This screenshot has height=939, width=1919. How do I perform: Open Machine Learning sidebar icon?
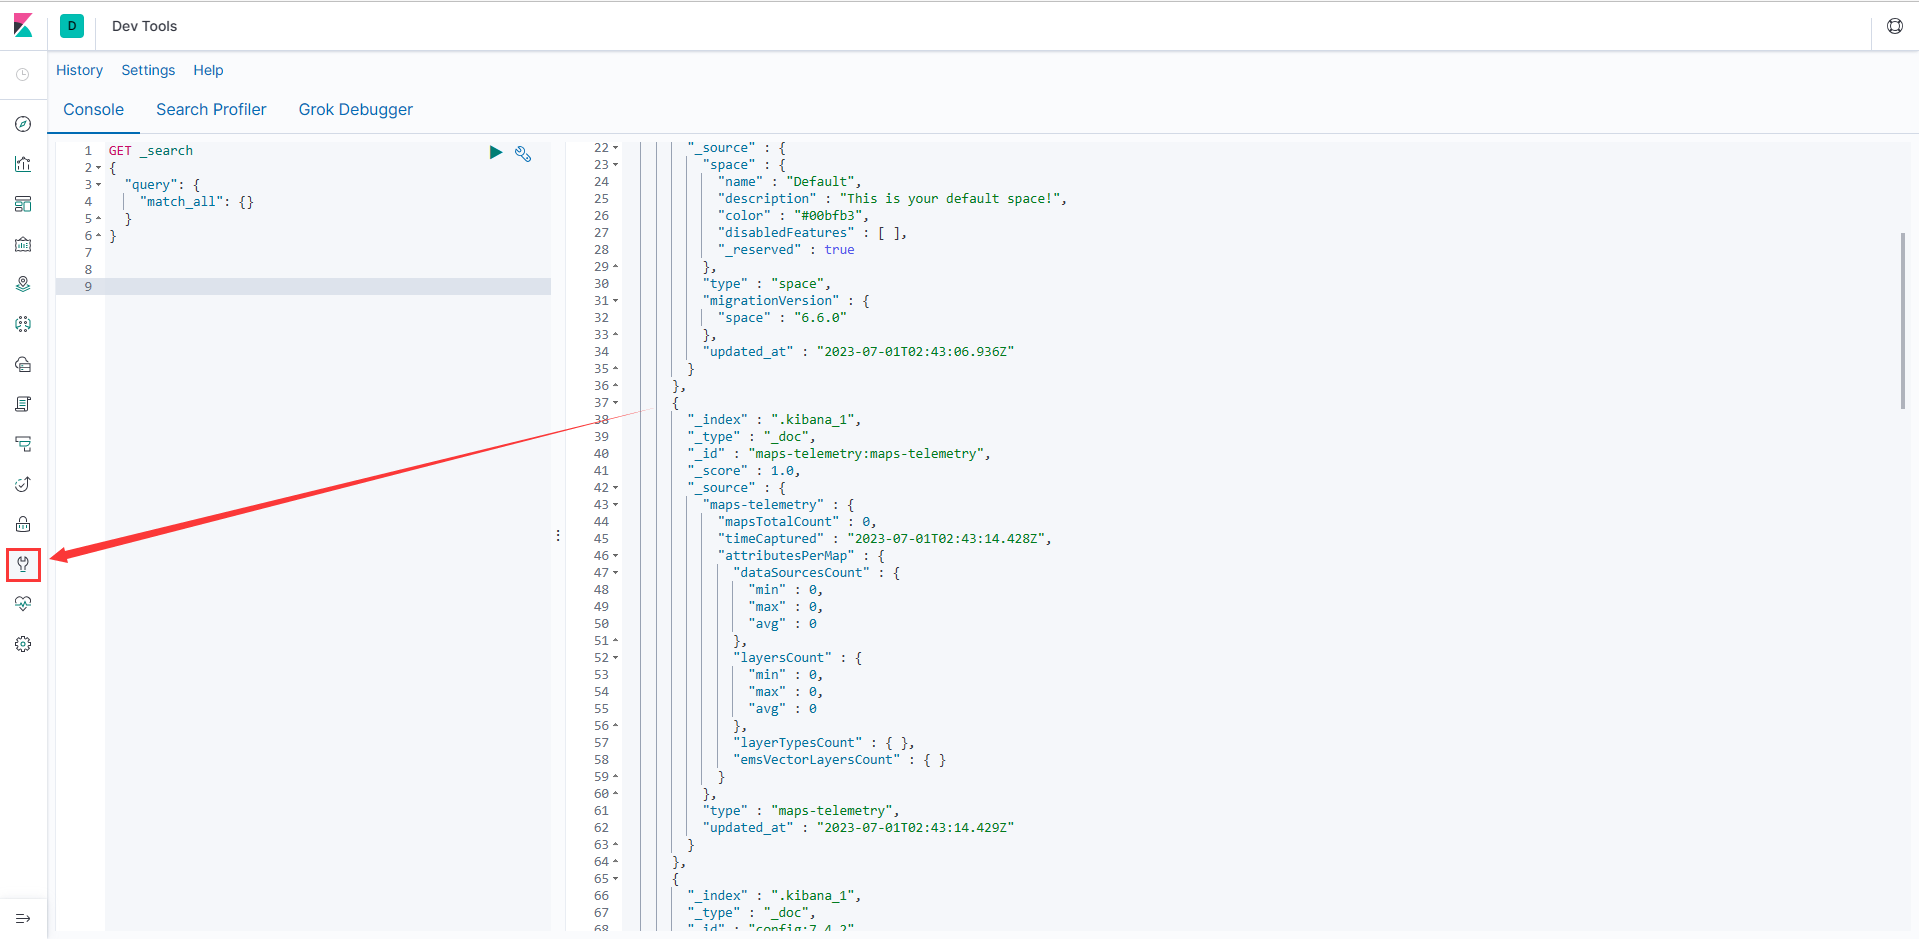click(x=23, y=324)
